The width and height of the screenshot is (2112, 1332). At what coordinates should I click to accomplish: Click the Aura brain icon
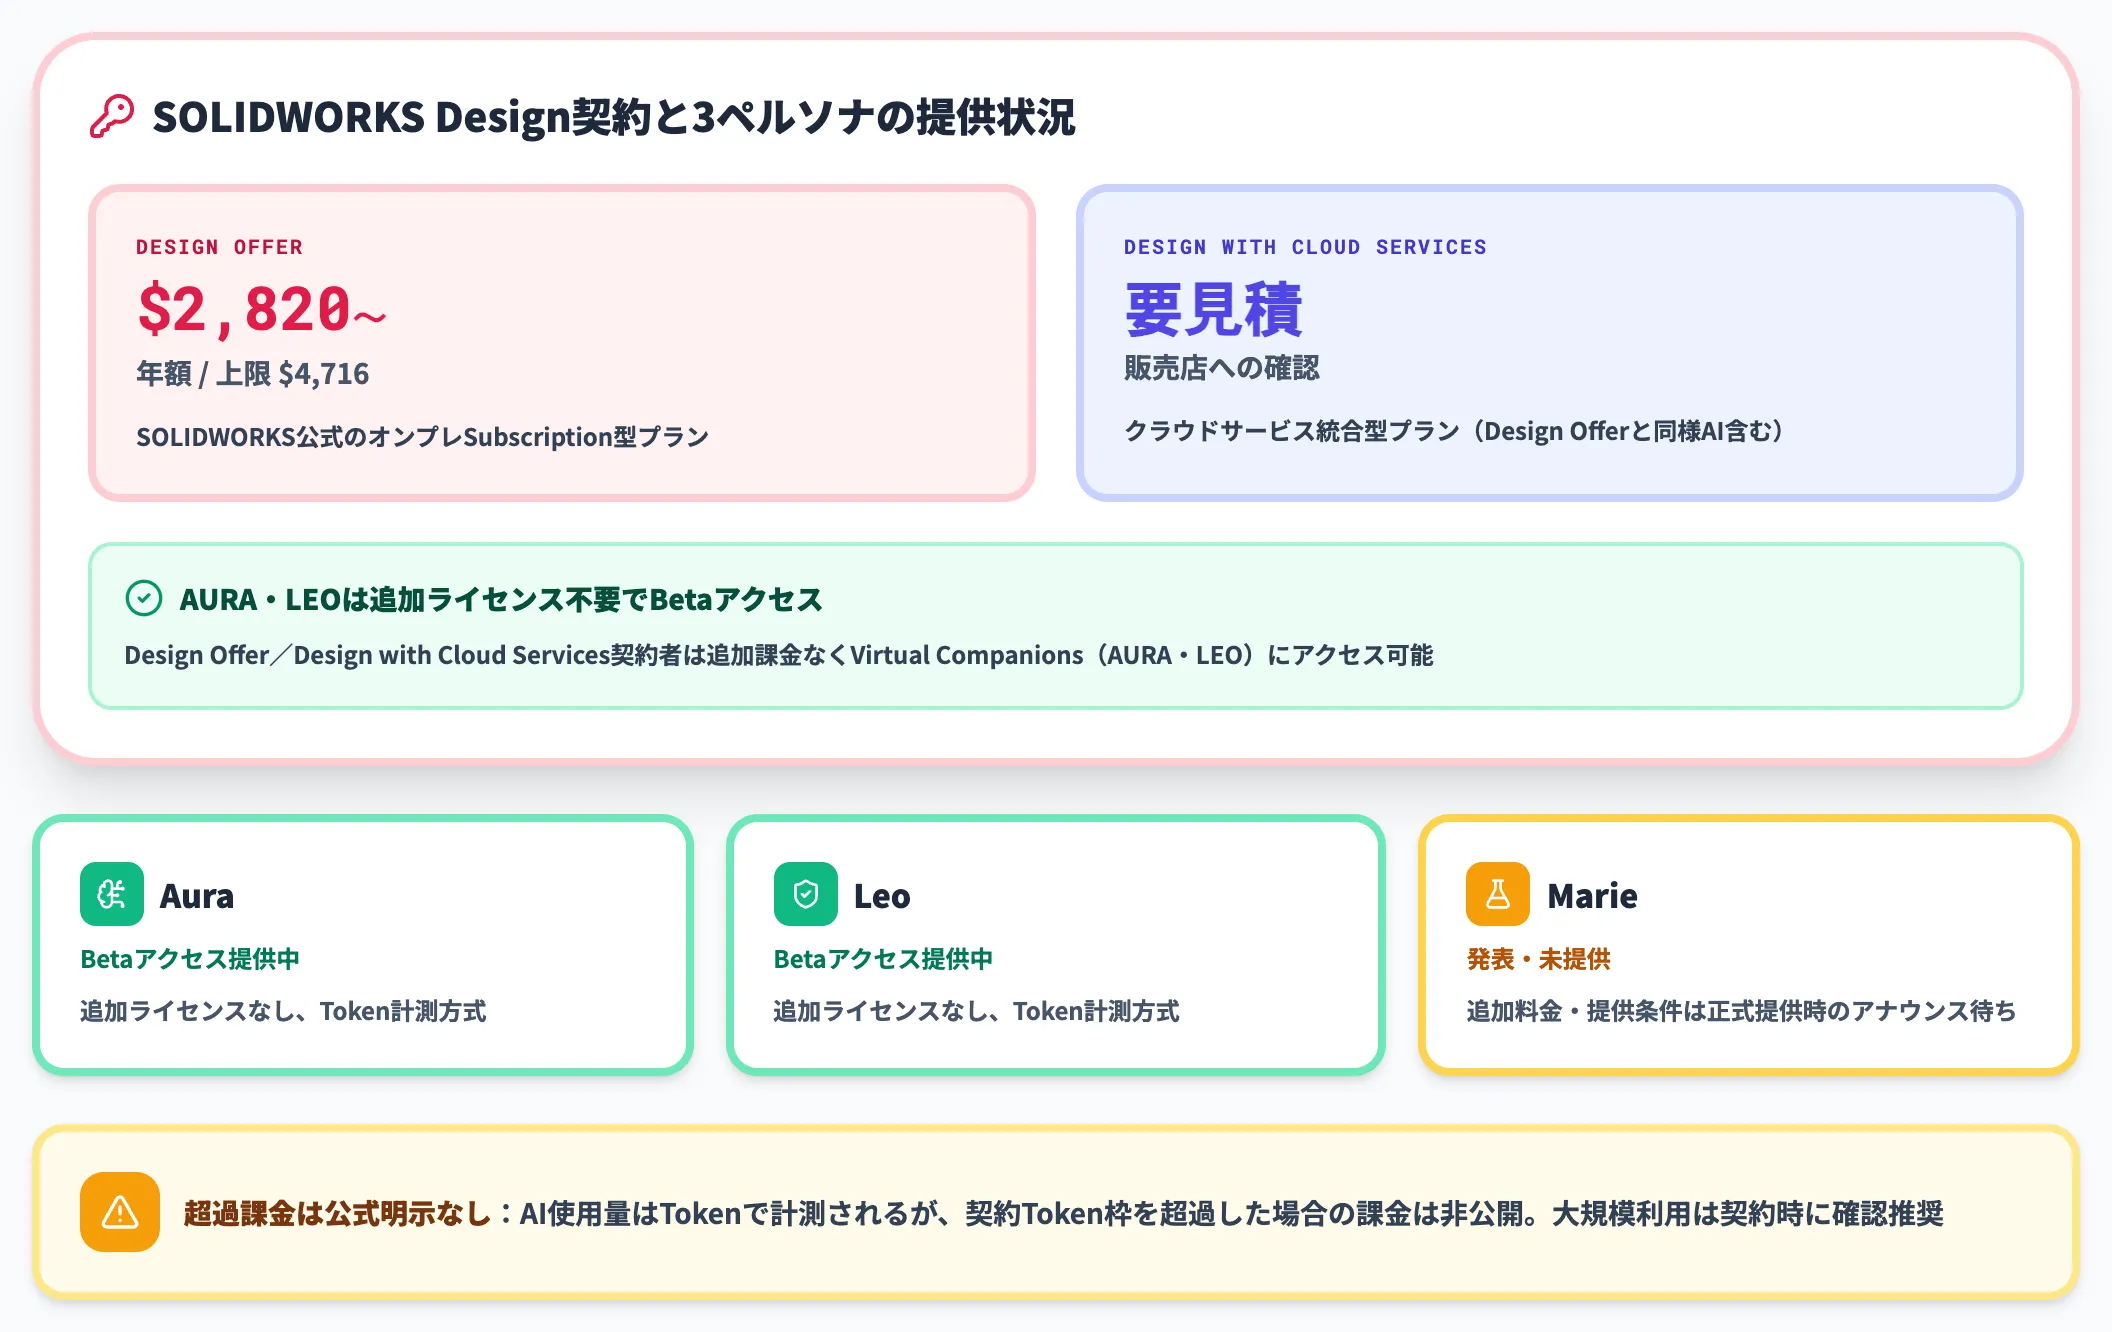(112, 894)
